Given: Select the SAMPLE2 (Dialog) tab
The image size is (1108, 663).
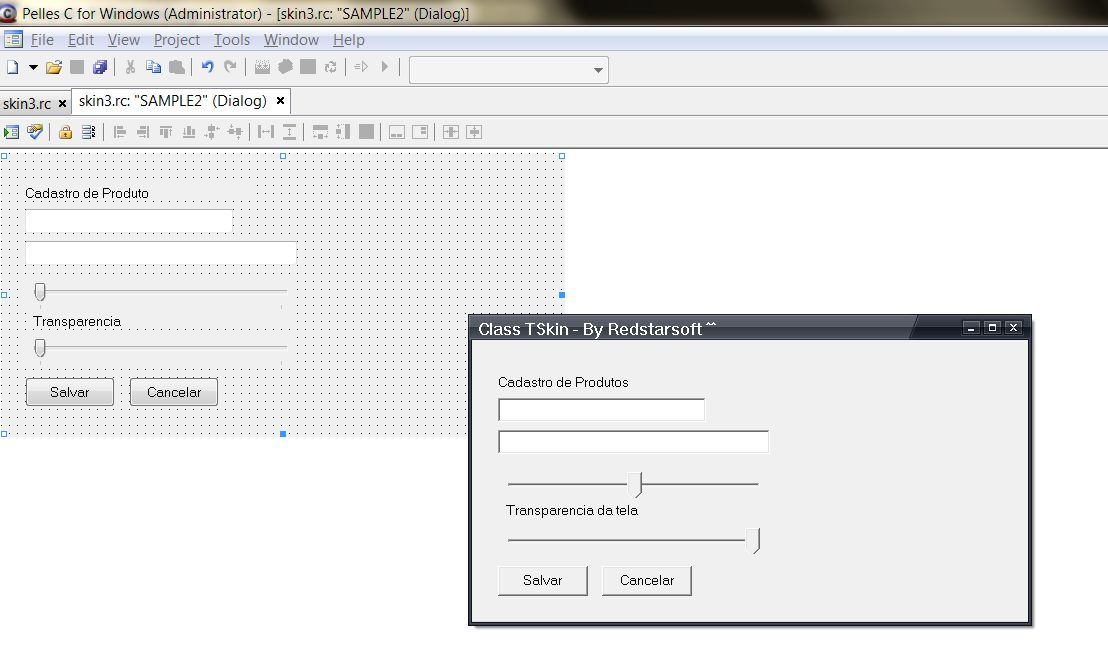Looking at the screenshot, I should click(173, 101).
